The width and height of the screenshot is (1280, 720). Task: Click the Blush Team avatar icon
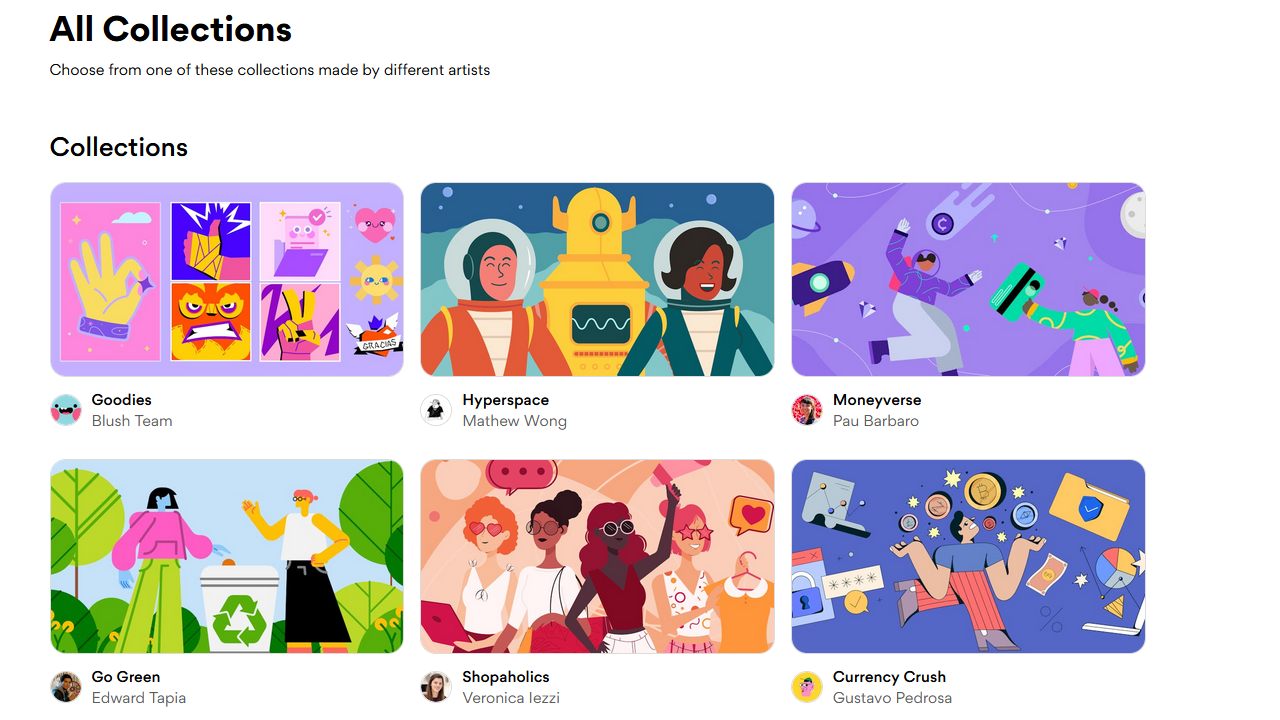coord(66,410)
